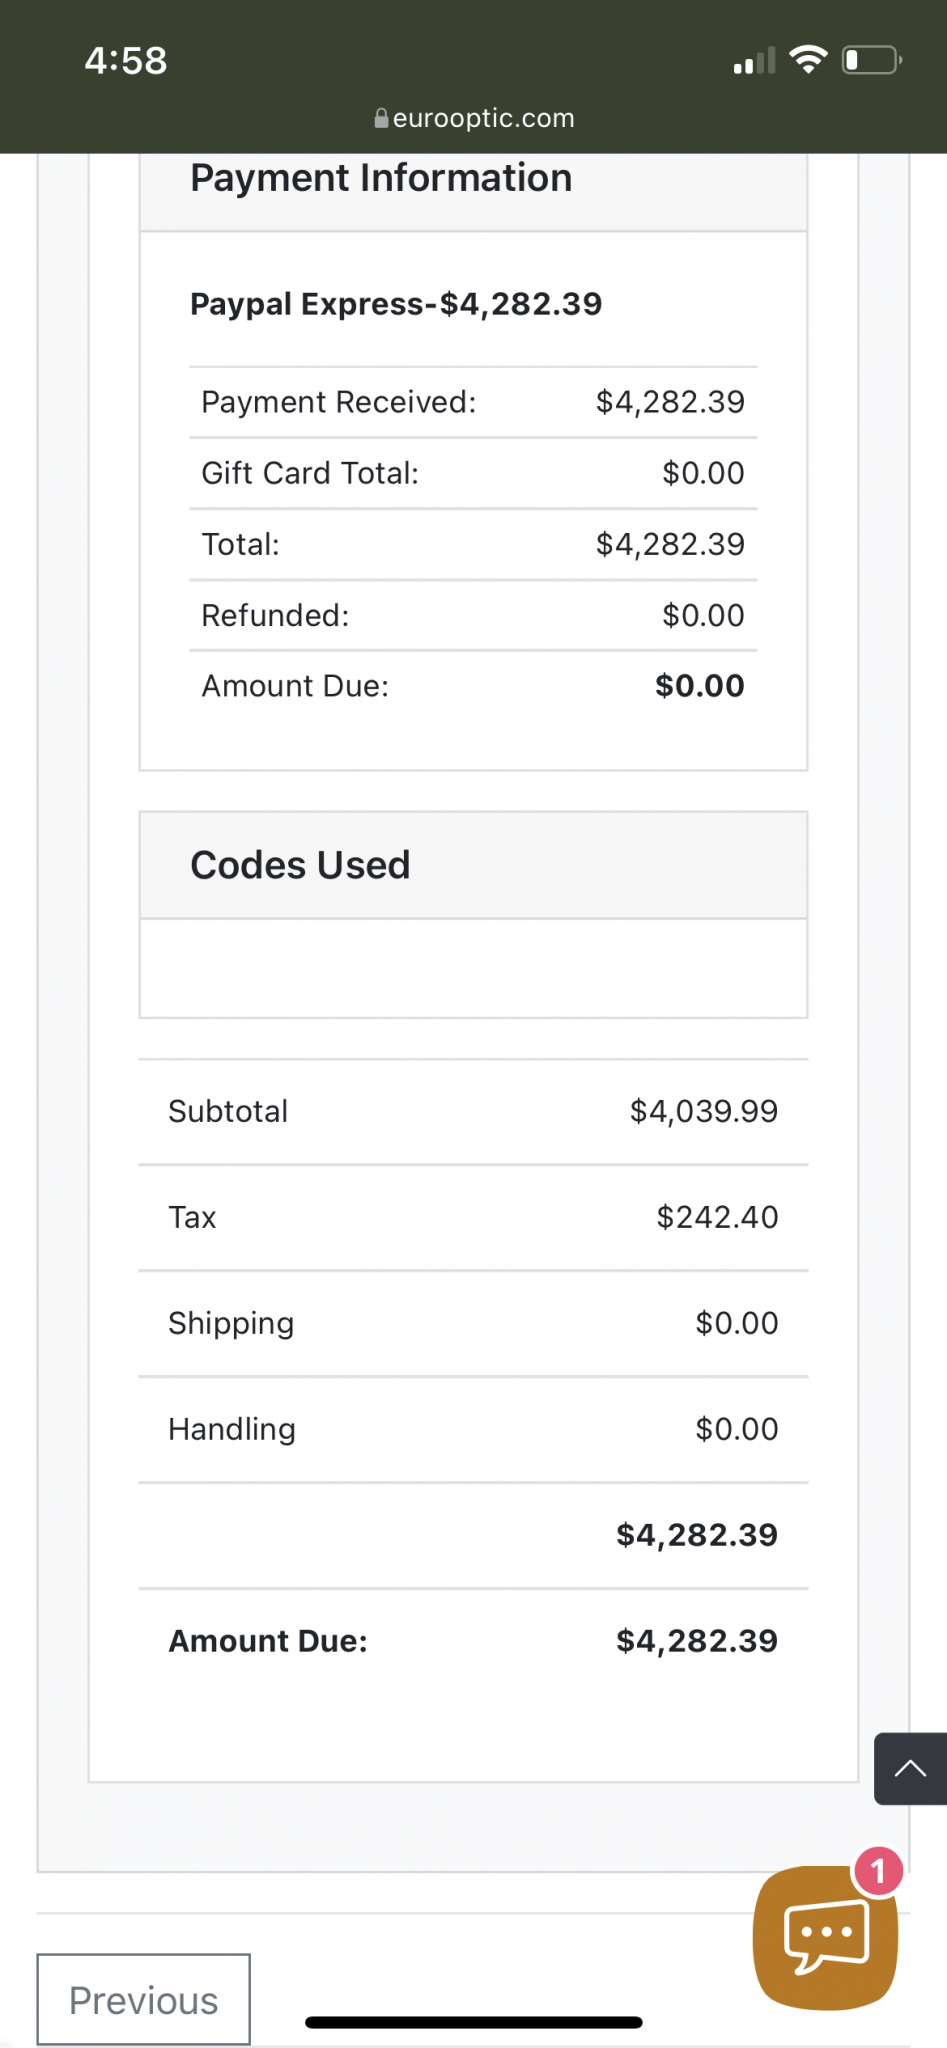Click the Paypal Express-$4,282.39 heading

(x=396, y=304)
